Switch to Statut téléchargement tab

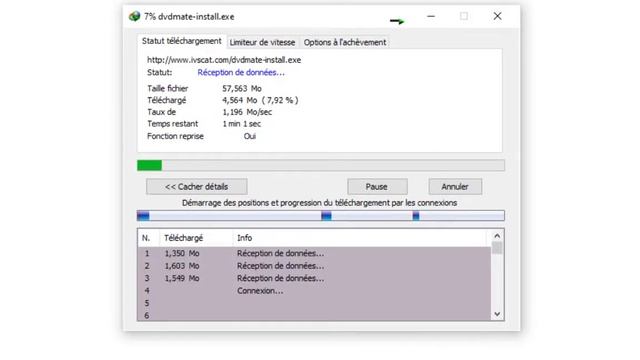point(182,41)
